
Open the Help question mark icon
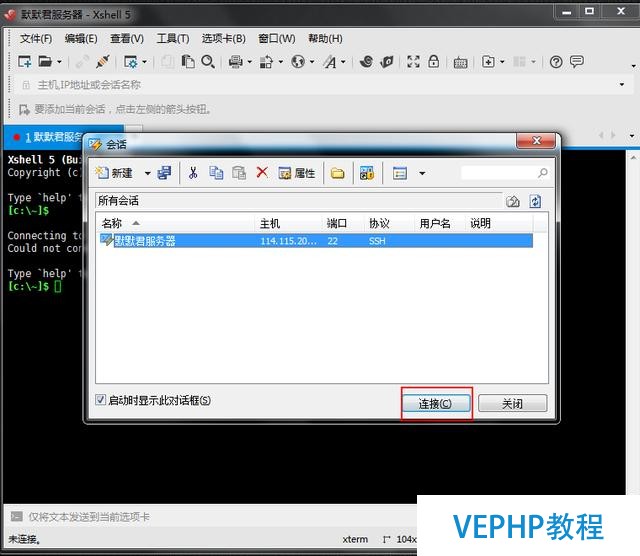click(556, 62)
